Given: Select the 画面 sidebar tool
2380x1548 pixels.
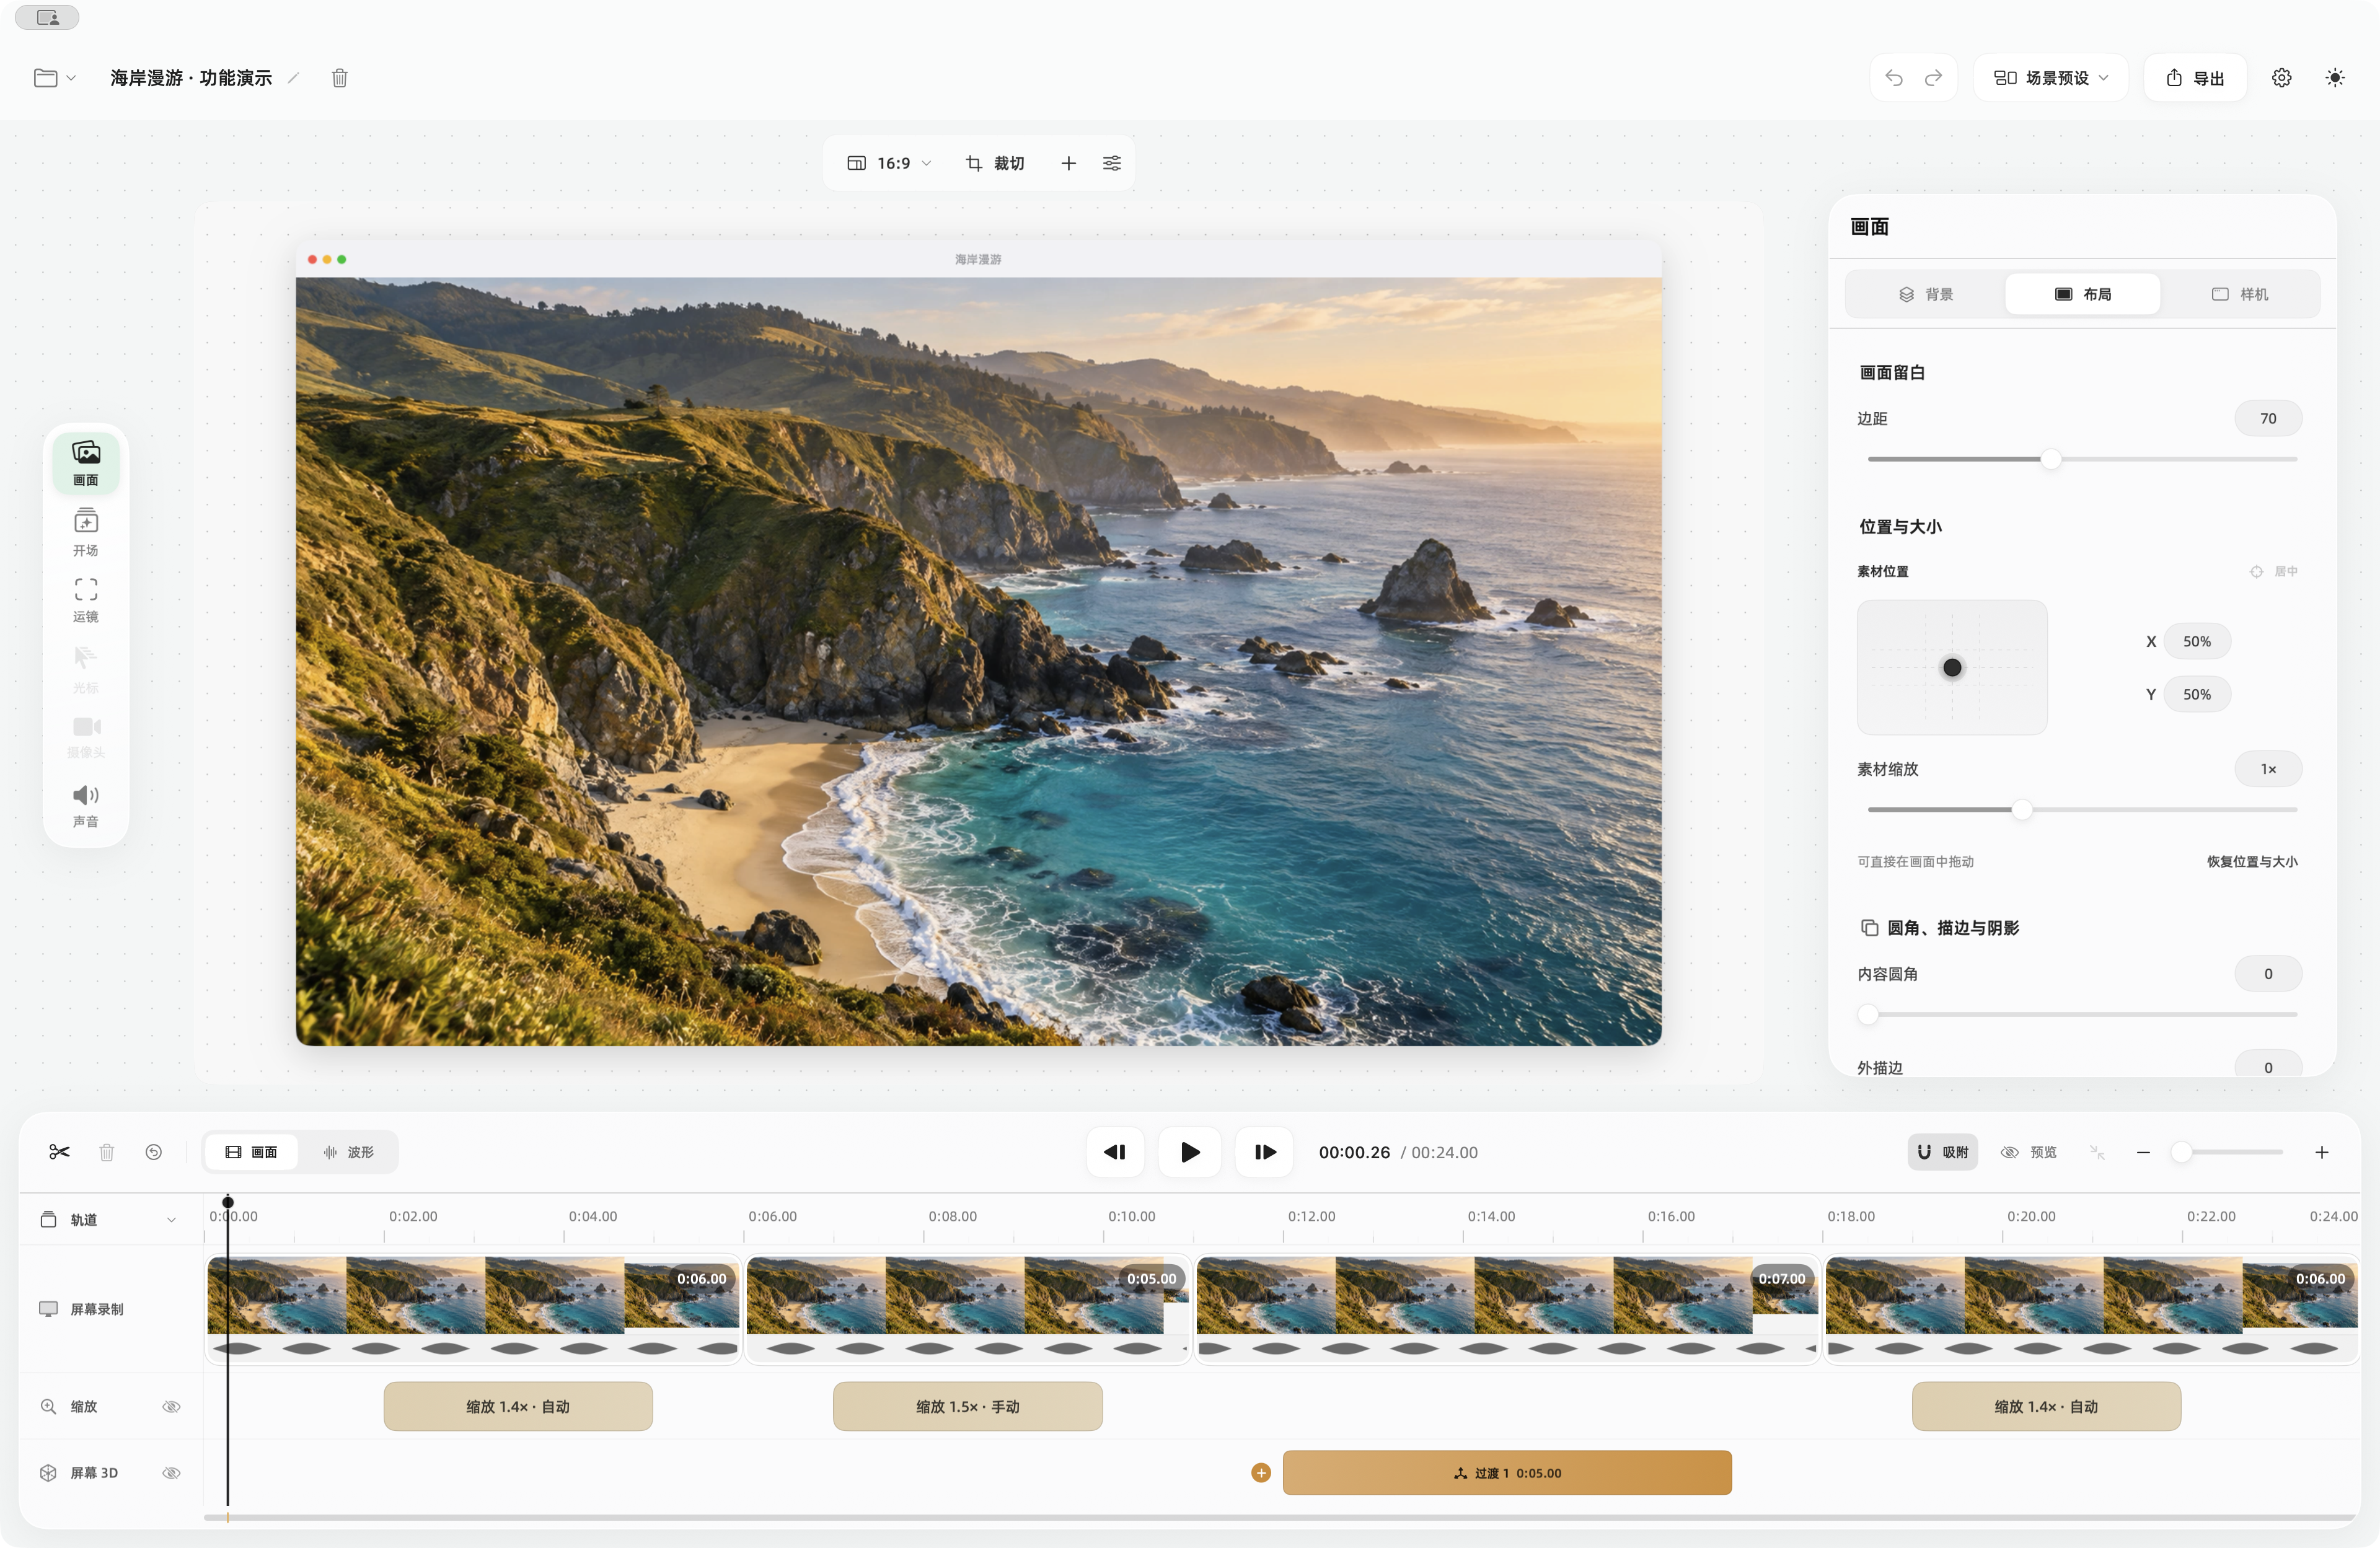Looking at the screenshot, I should (x=86, y=463).
